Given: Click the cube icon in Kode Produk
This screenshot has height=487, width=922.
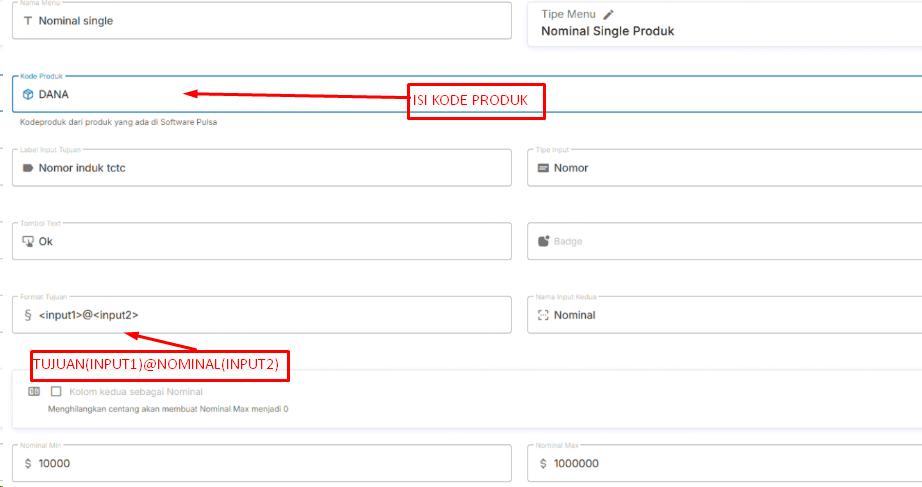Looking at the screenshot, I should pyautogui.click(x=28, y=94).
